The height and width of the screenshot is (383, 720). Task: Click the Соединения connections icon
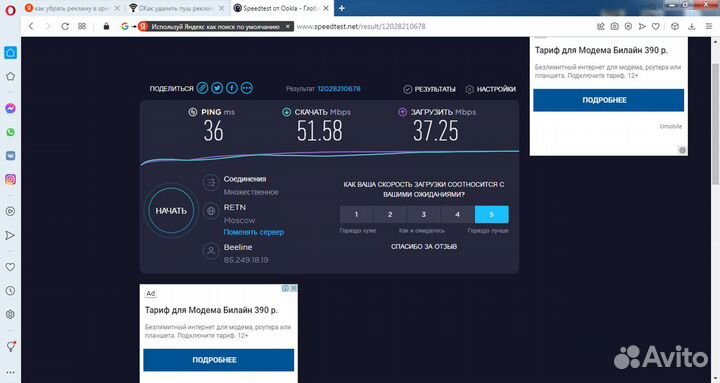(x=211, y=183)
